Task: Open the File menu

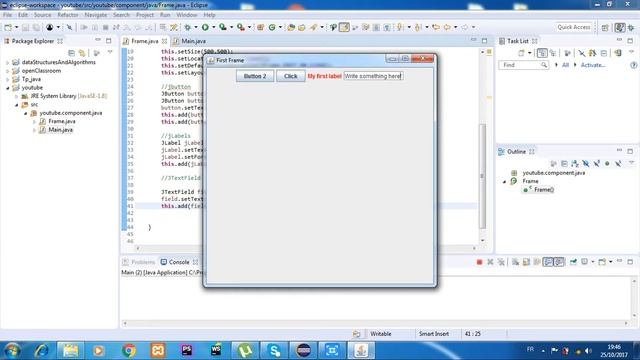Action: click(7, 15)
